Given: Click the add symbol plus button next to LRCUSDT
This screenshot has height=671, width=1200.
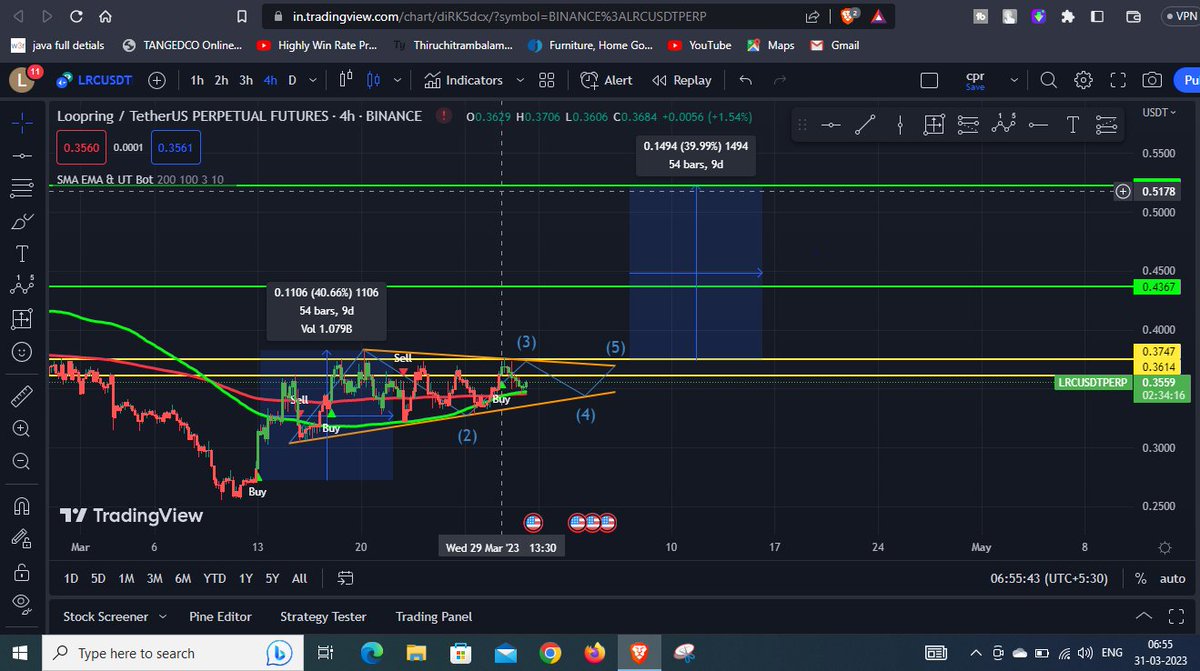Looking at the screenshot, I should coord(157,80).
